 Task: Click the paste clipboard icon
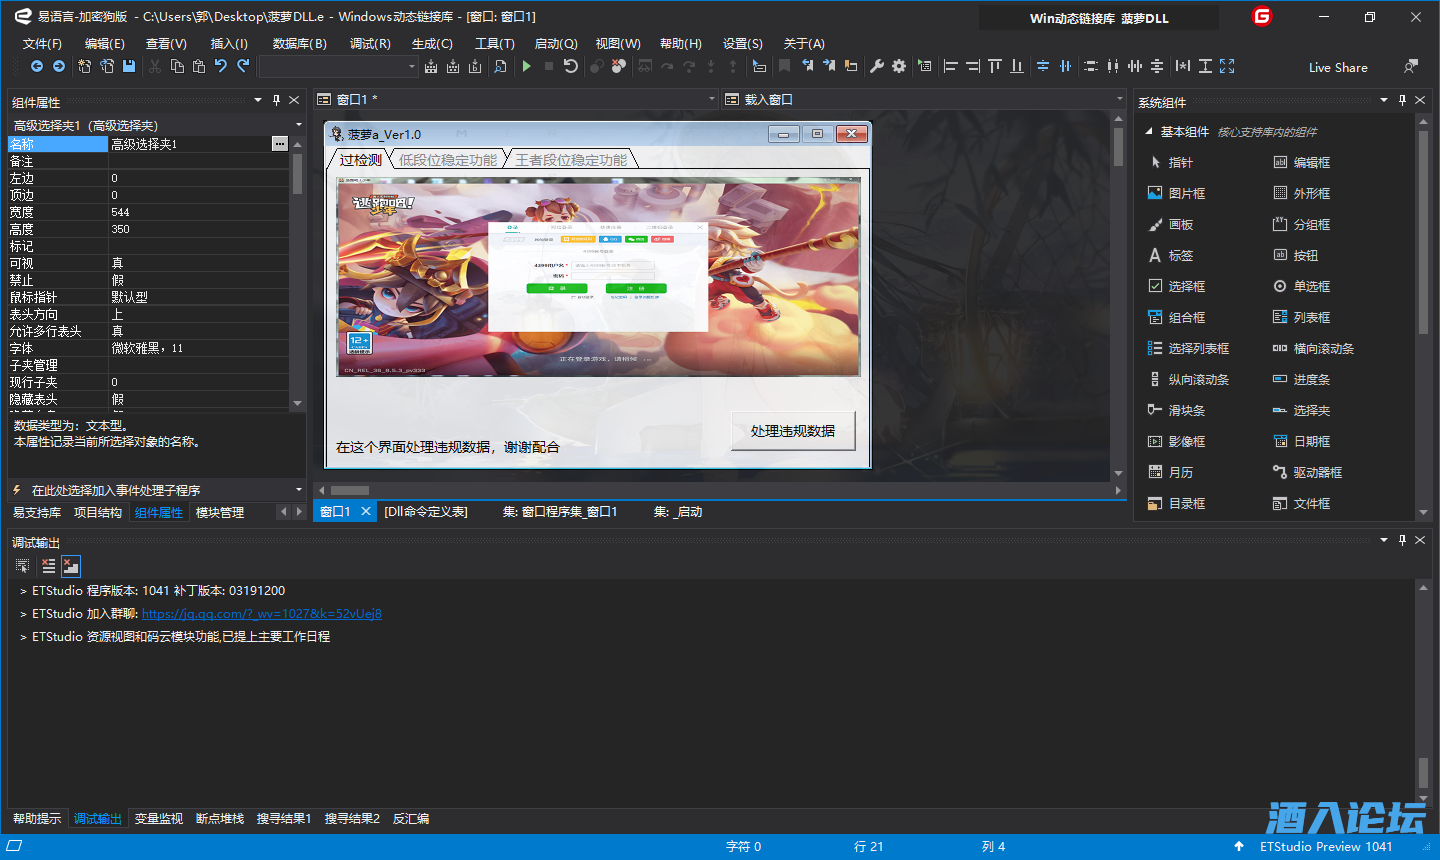pos(199,66)
